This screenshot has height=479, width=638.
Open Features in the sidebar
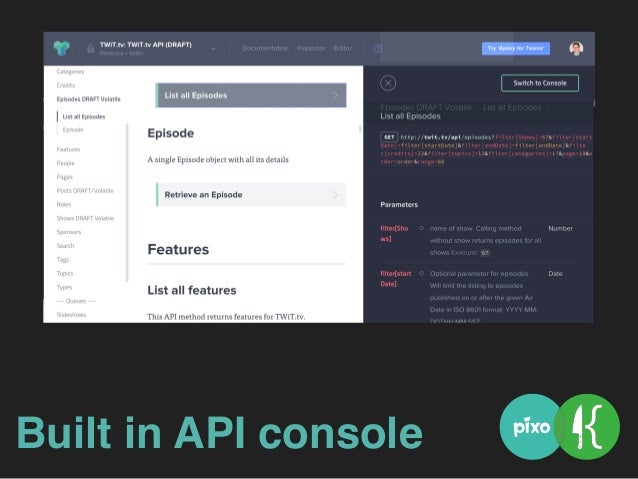click(x=68, y=149)
